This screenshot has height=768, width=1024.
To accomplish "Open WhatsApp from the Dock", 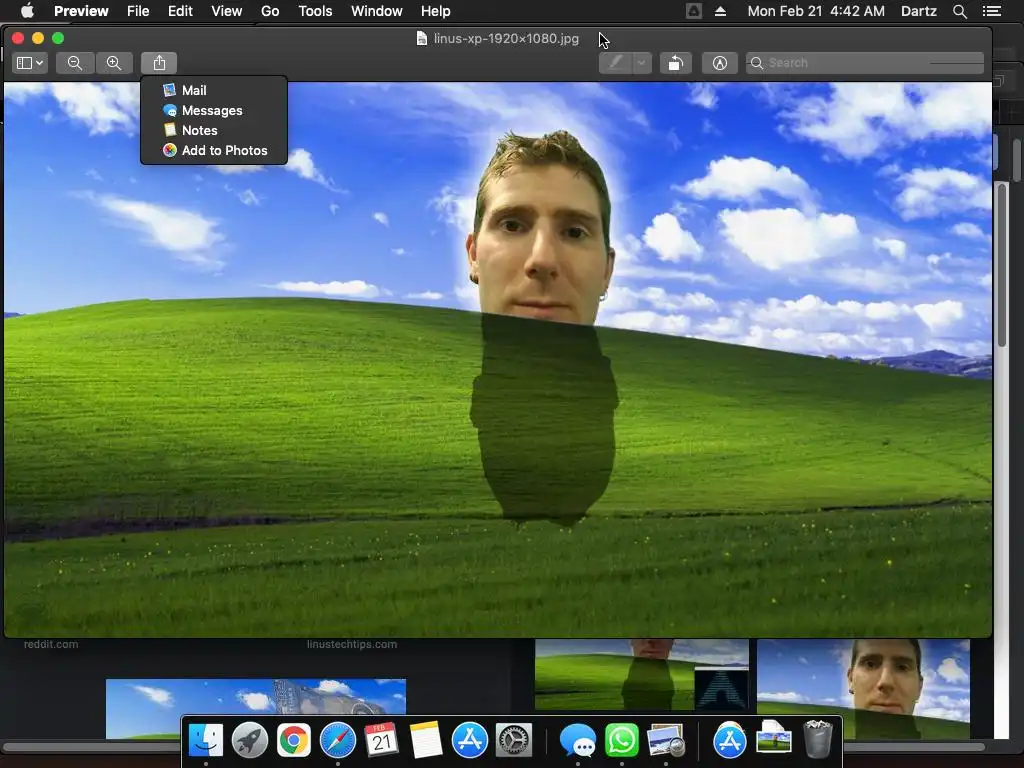I will click(x=621, y=740).
